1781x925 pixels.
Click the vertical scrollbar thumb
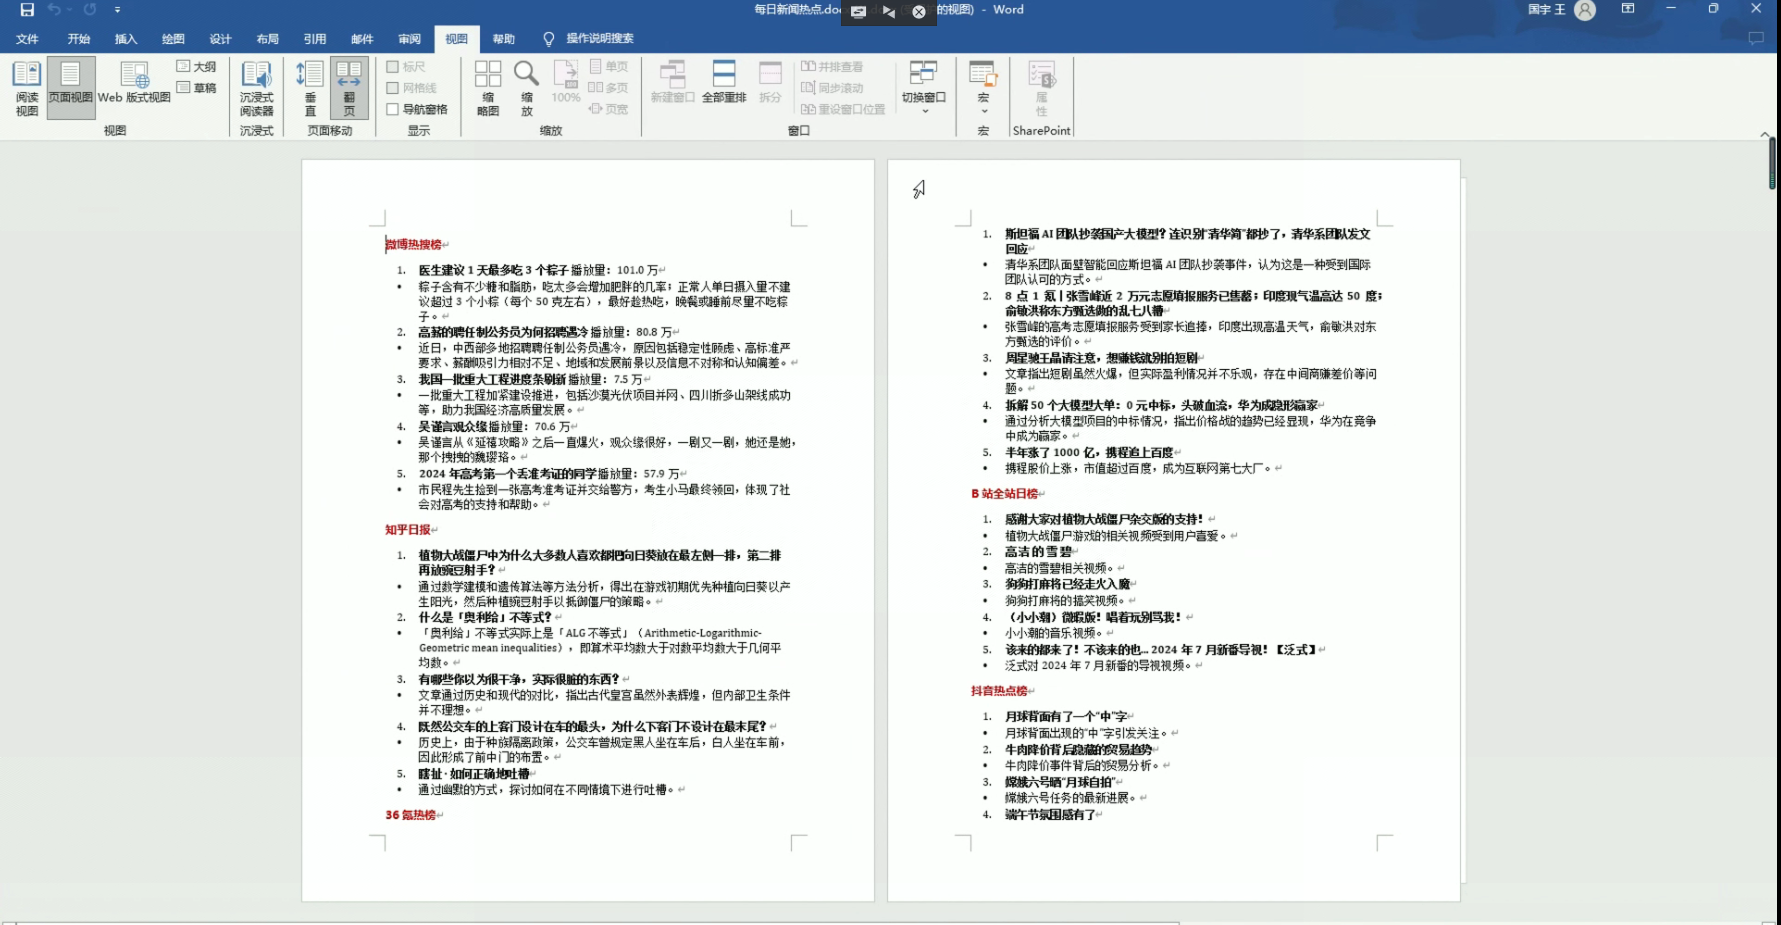tap(1772, 163)
